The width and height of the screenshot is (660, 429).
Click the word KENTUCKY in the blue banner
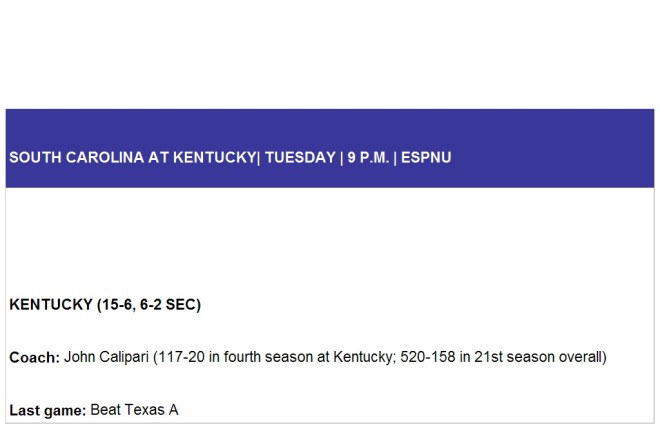(x=214, y=157)
